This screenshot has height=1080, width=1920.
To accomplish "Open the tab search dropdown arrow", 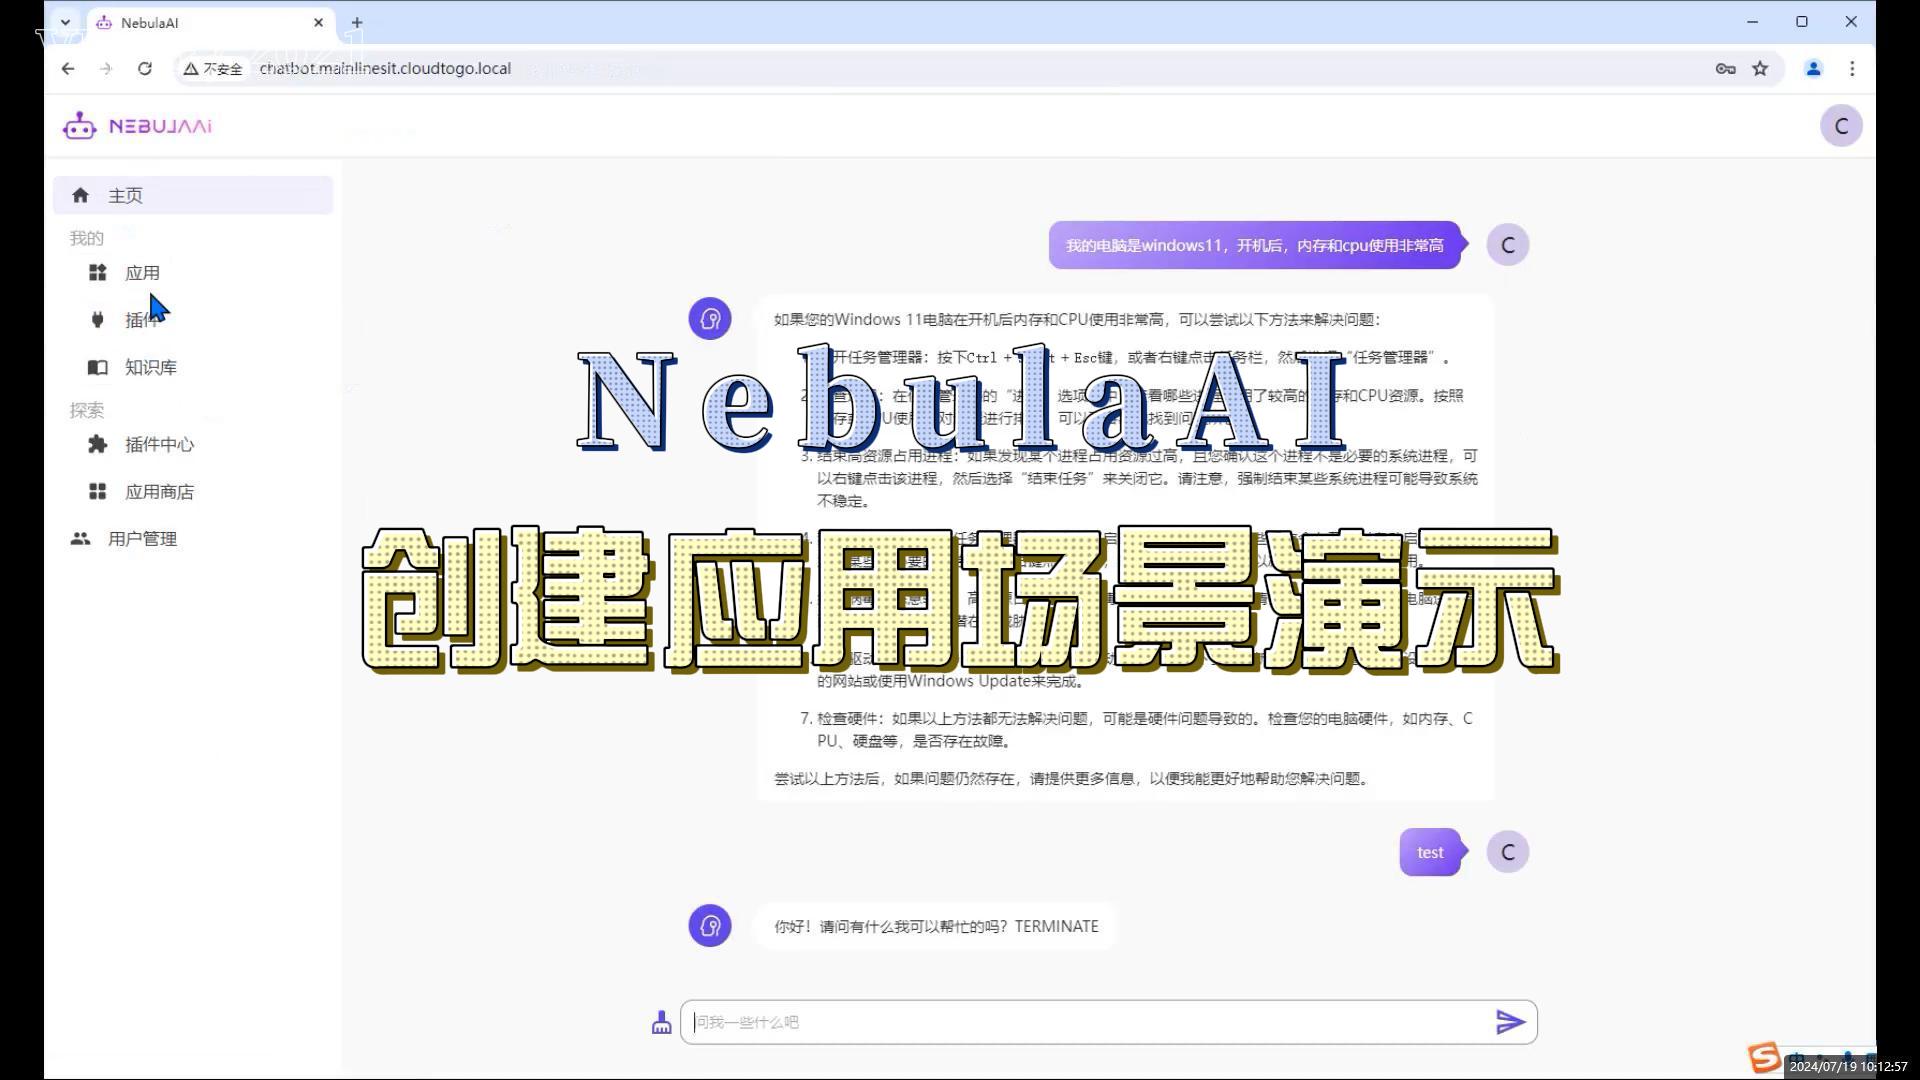I will 65,22.
